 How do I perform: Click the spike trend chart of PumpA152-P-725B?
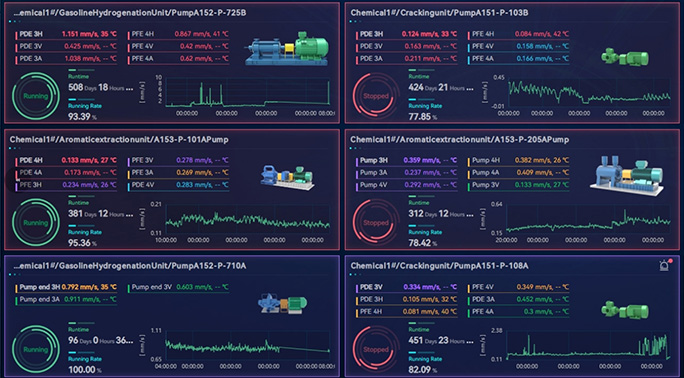[x=248, y=92]
